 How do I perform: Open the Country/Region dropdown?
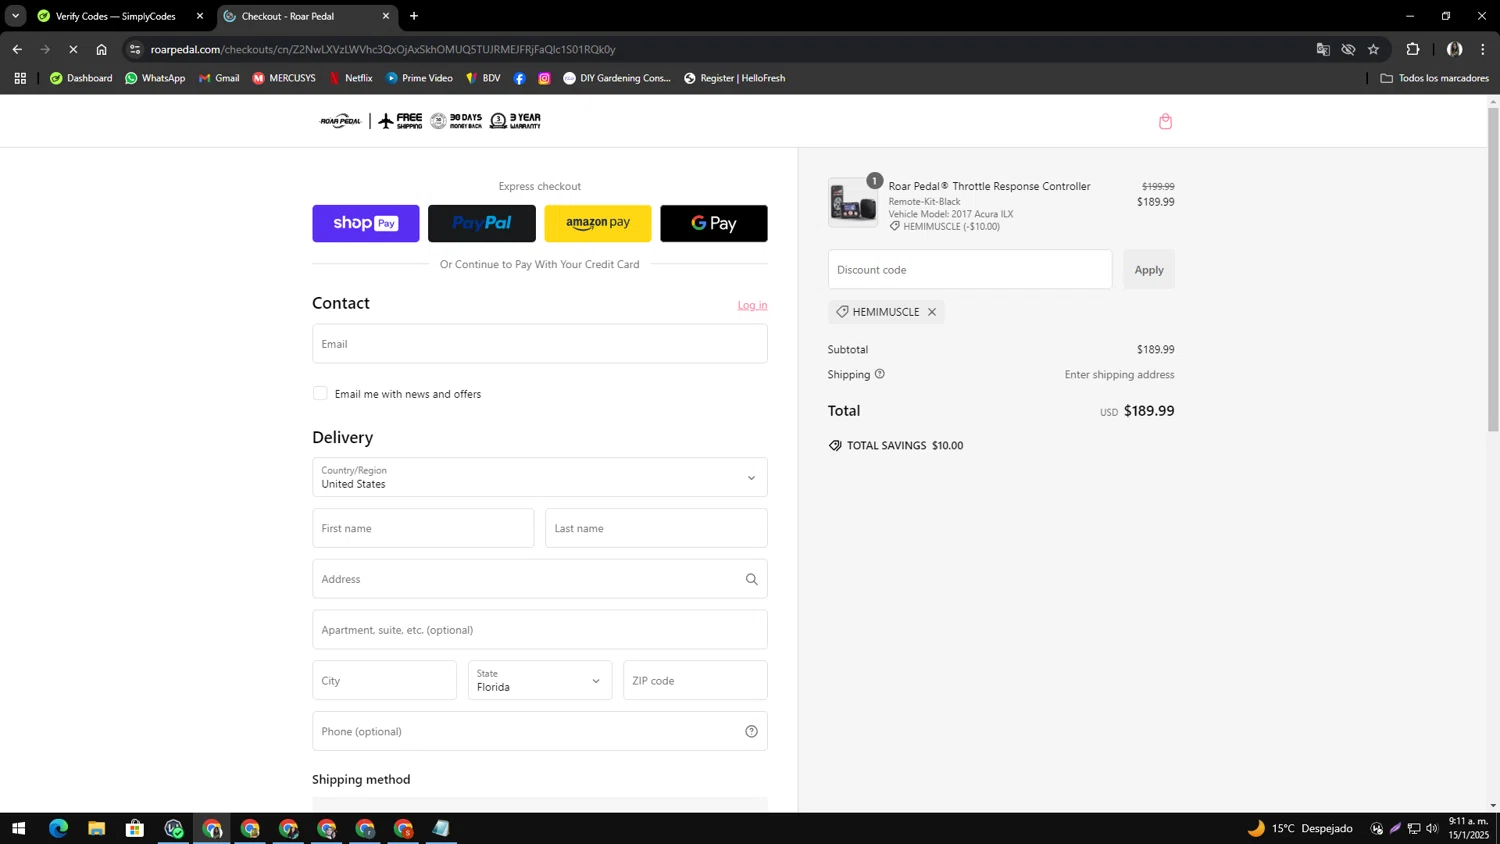click(540, 477)
